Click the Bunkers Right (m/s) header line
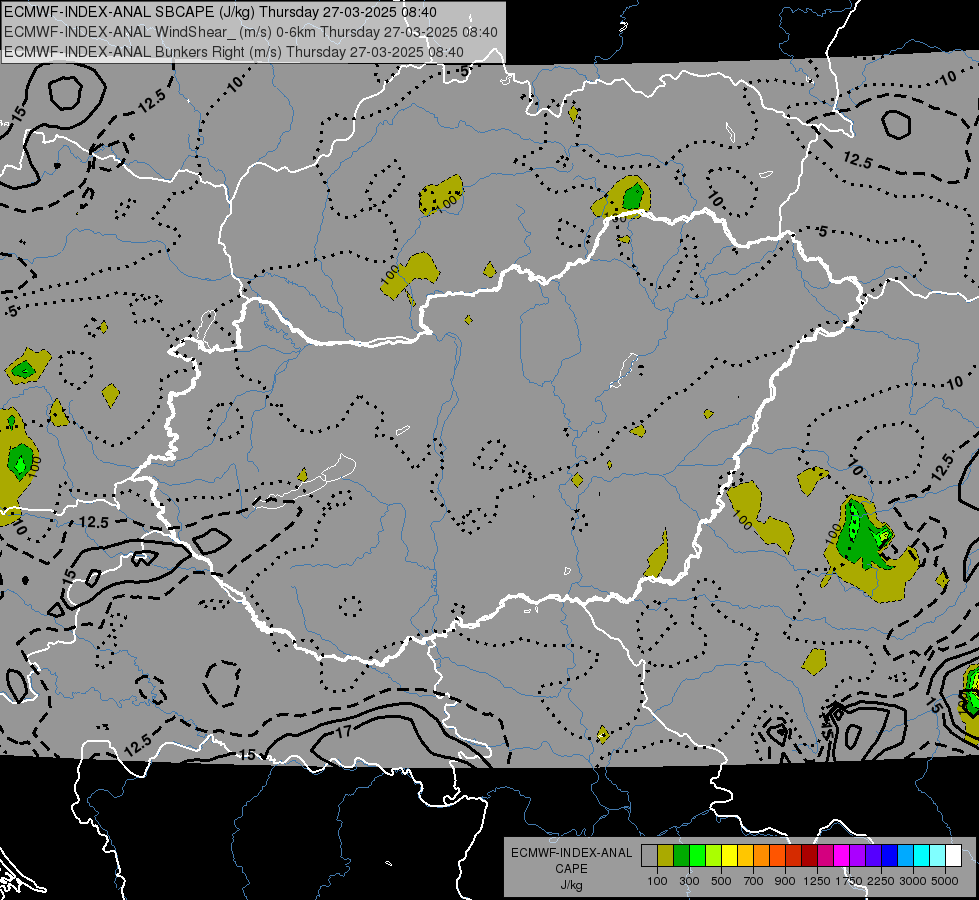Screen dimensions: 979x900 coord(234,52)
